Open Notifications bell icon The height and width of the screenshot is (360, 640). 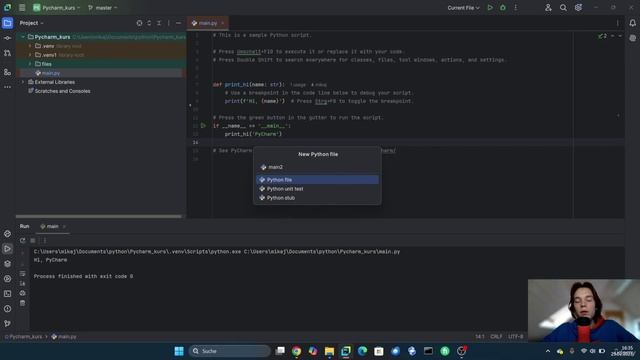(x=632, y=23)
